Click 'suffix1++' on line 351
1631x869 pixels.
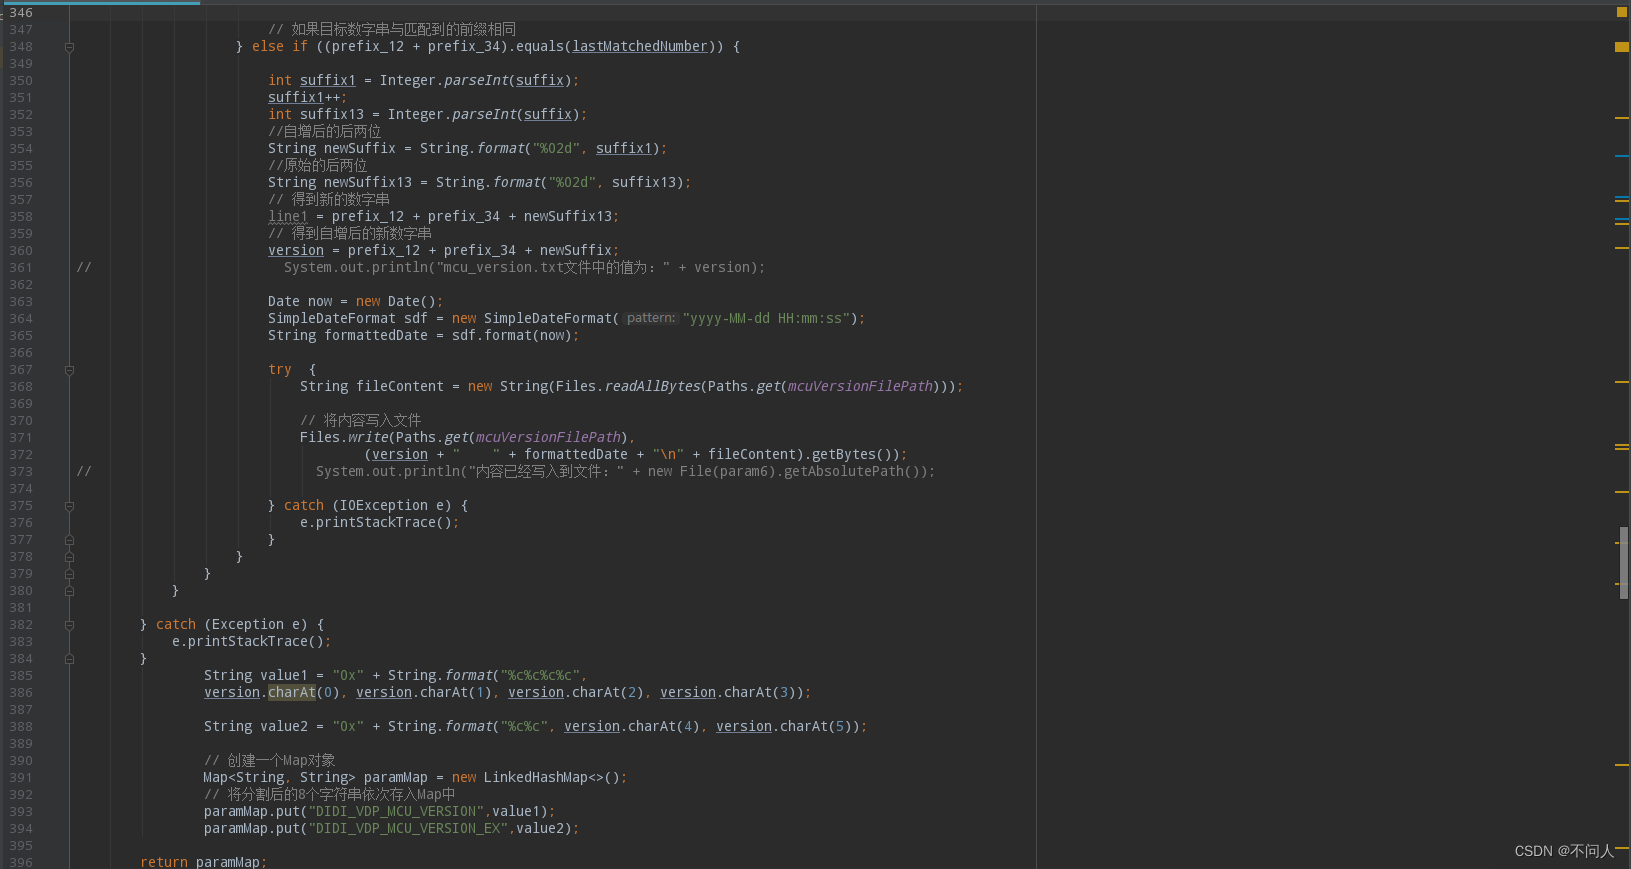point(304,98)
